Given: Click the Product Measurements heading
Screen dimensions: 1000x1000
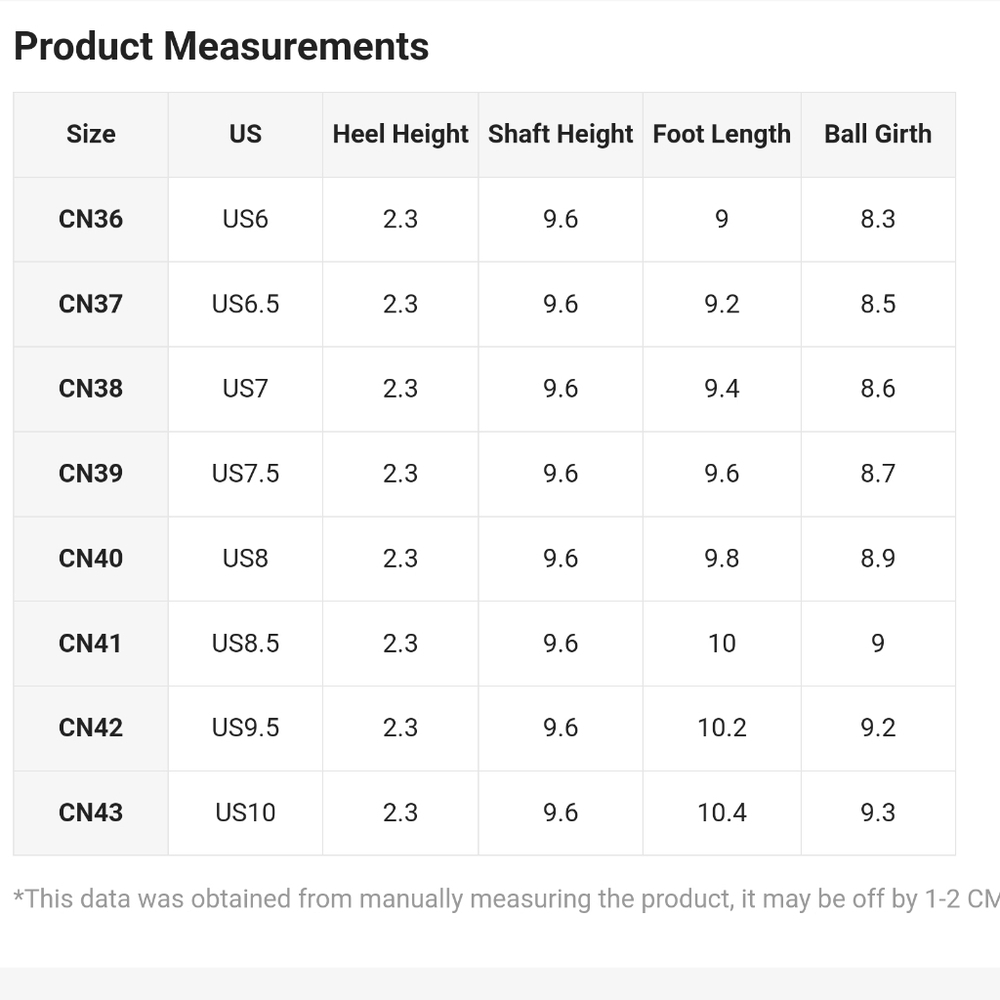Looking at the screenshot, I should tap(221, 47).
